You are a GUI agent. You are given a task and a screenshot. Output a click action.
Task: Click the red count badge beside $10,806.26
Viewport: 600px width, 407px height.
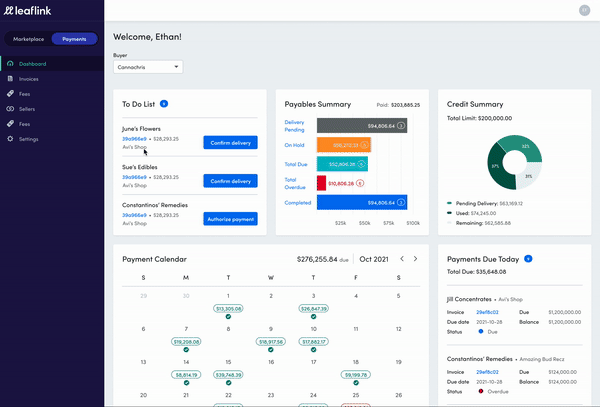pyautogui.click(x=360, y=183)
